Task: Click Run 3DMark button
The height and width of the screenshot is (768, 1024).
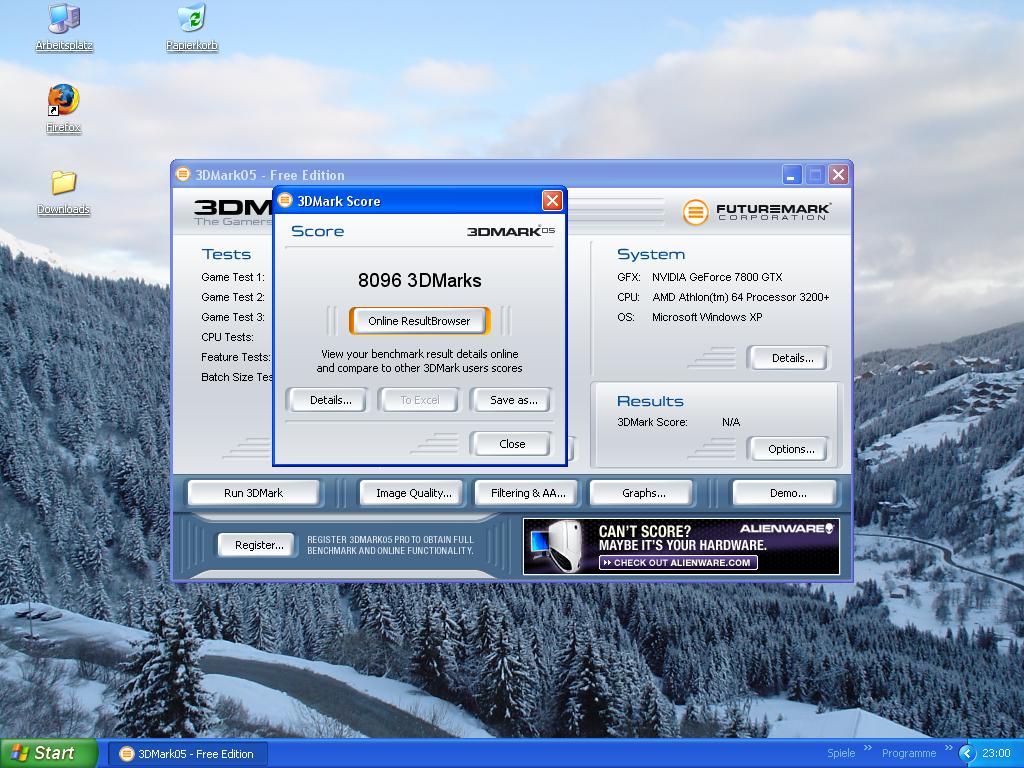Action: (253, 493)
